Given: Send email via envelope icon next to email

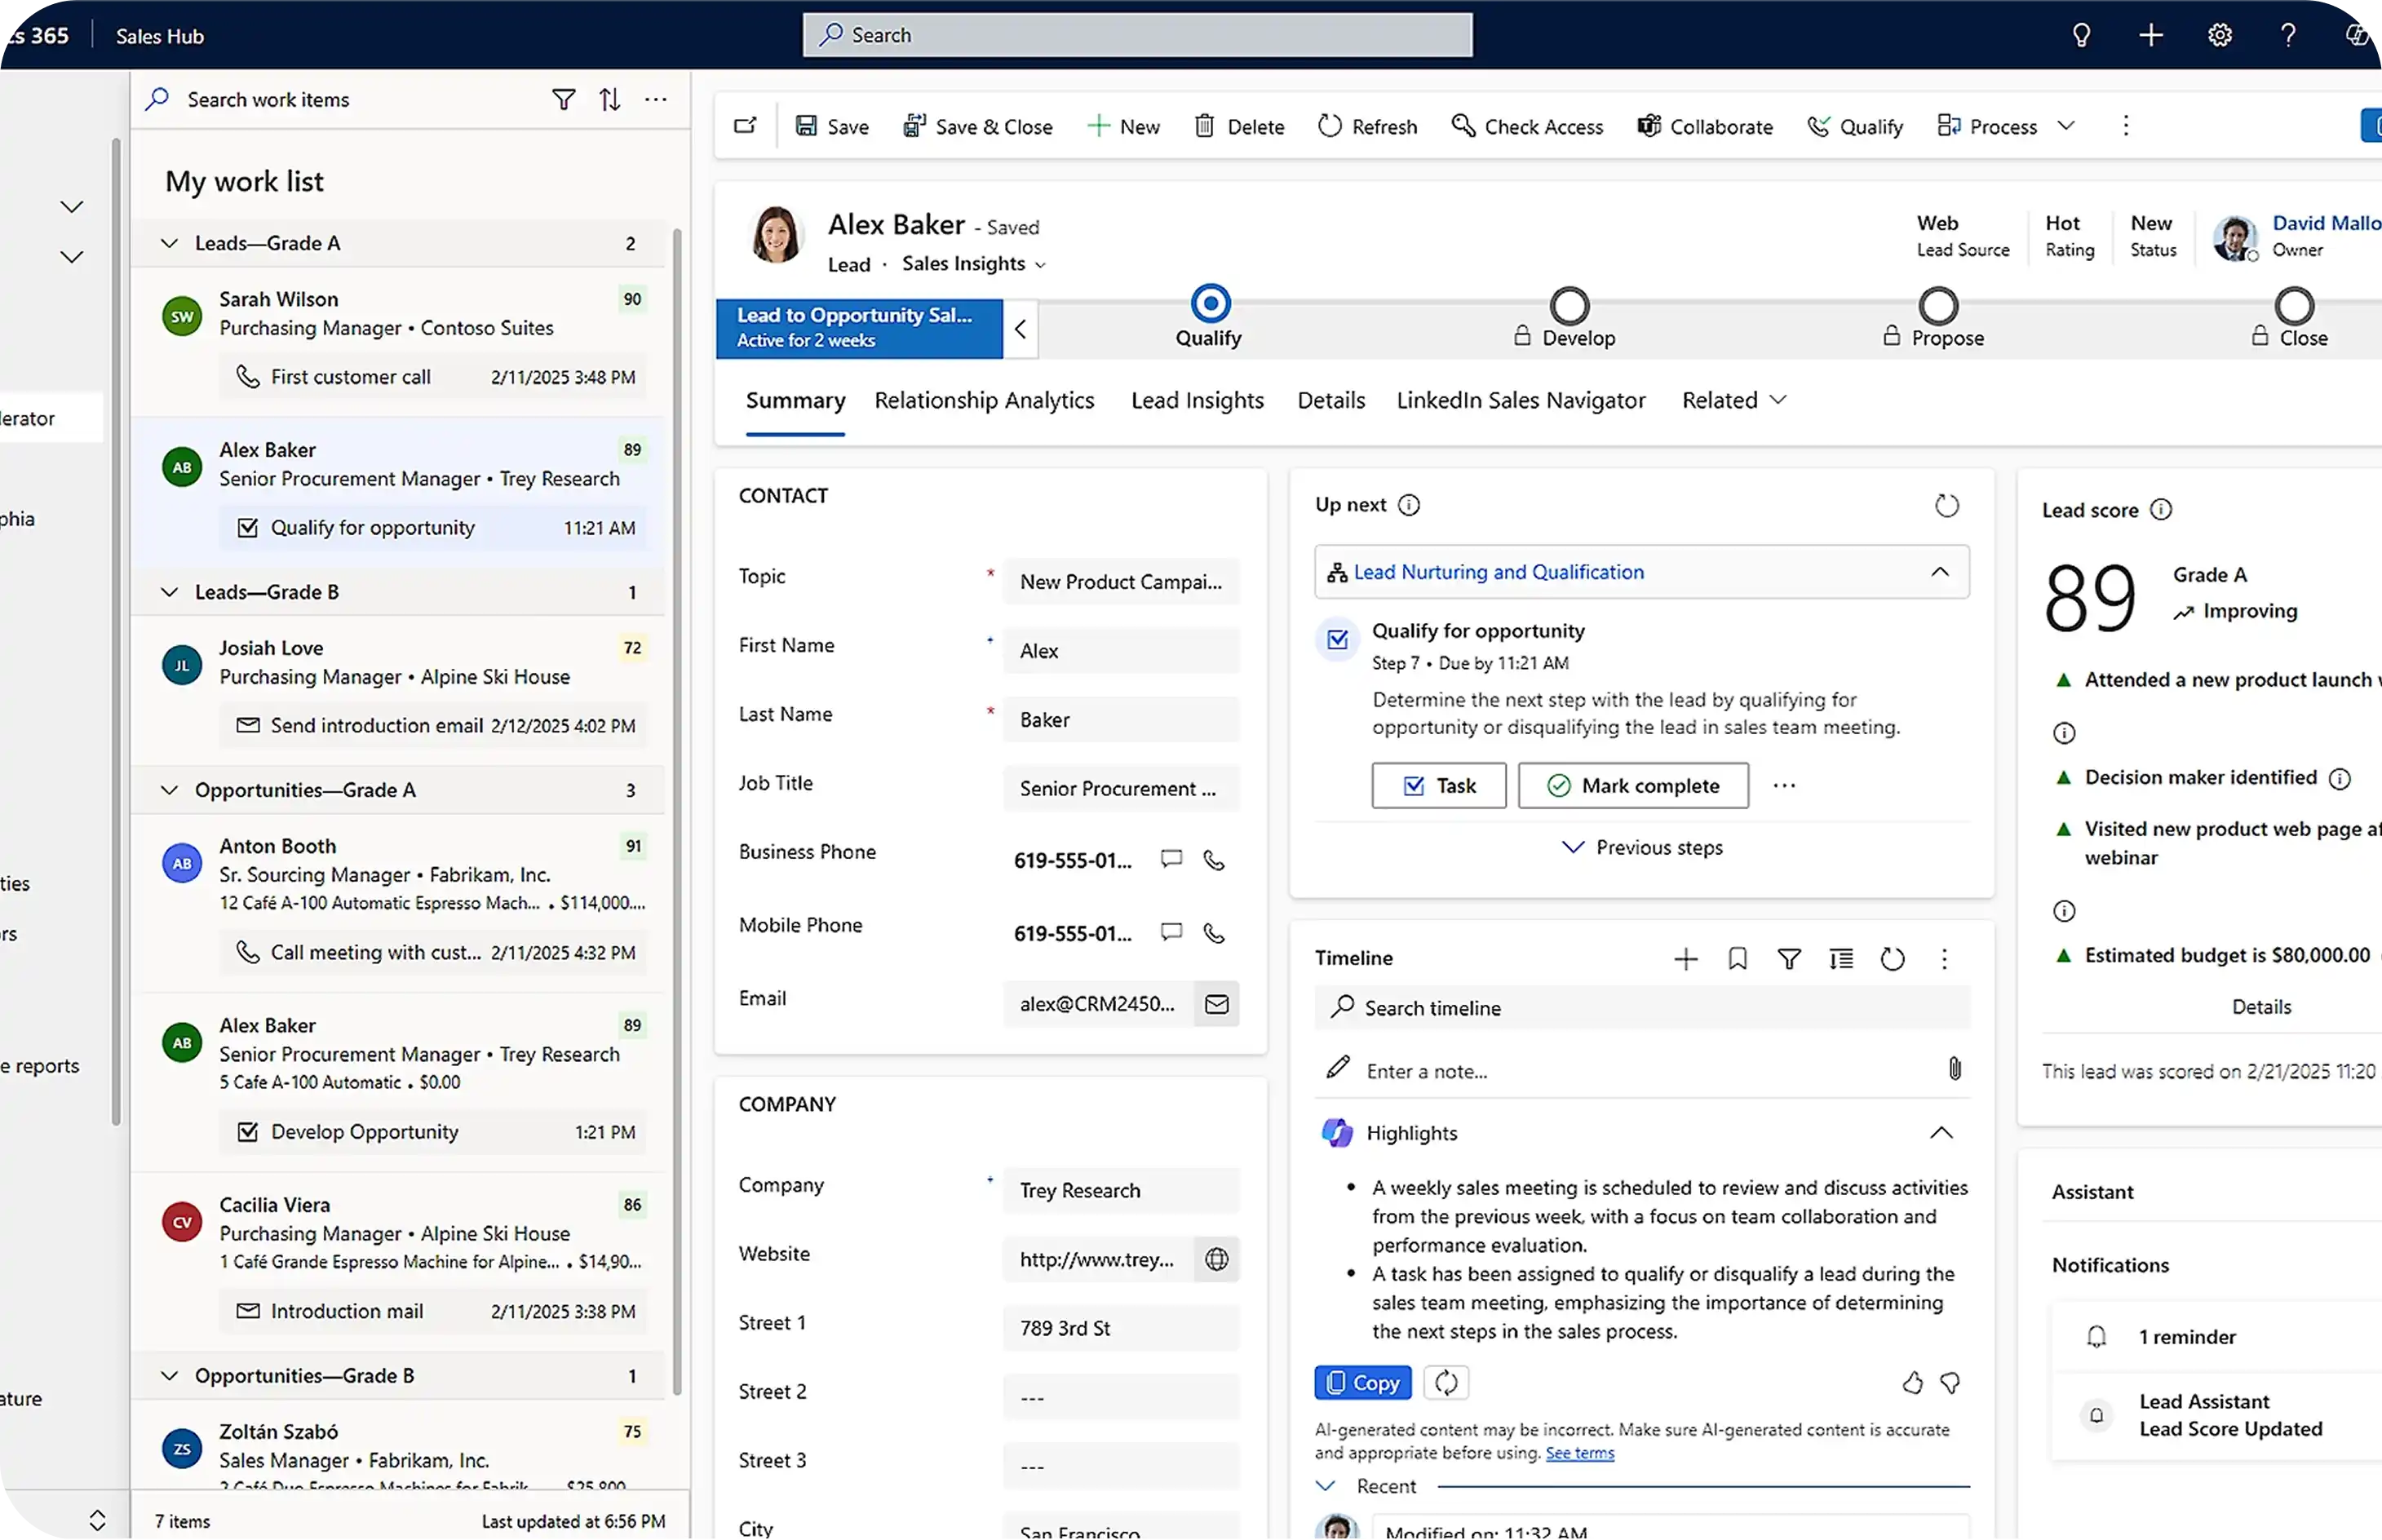Looking at the screenshot, I should 1216,1004.
